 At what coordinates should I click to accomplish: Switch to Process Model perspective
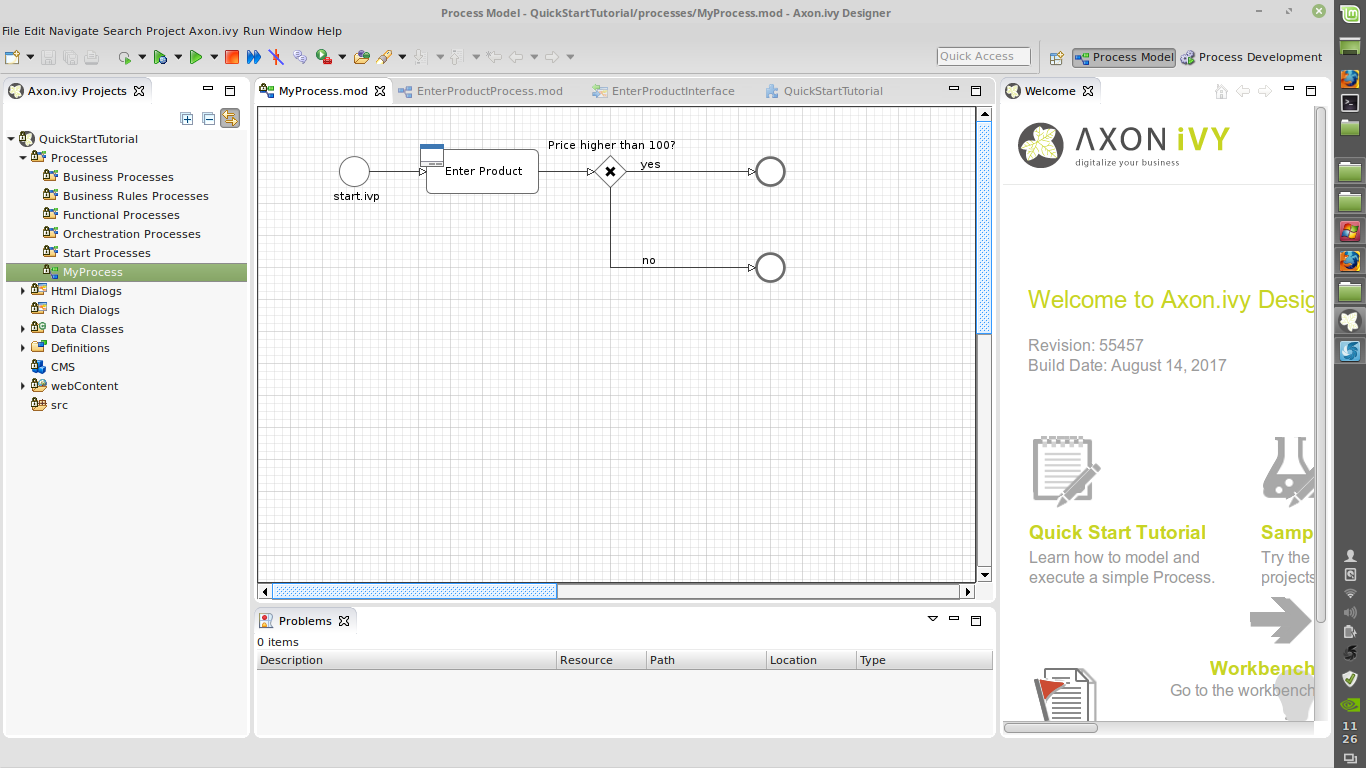(x=1123, y=57)
